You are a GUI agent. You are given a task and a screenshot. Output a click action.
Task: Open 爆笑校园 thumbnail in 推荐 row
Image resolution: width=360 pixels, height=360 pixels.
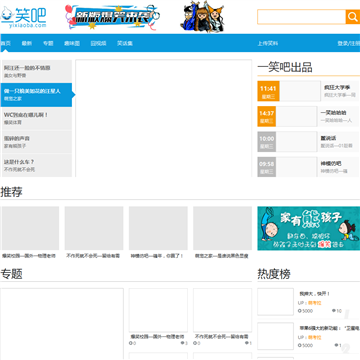[x=30, y=228]
